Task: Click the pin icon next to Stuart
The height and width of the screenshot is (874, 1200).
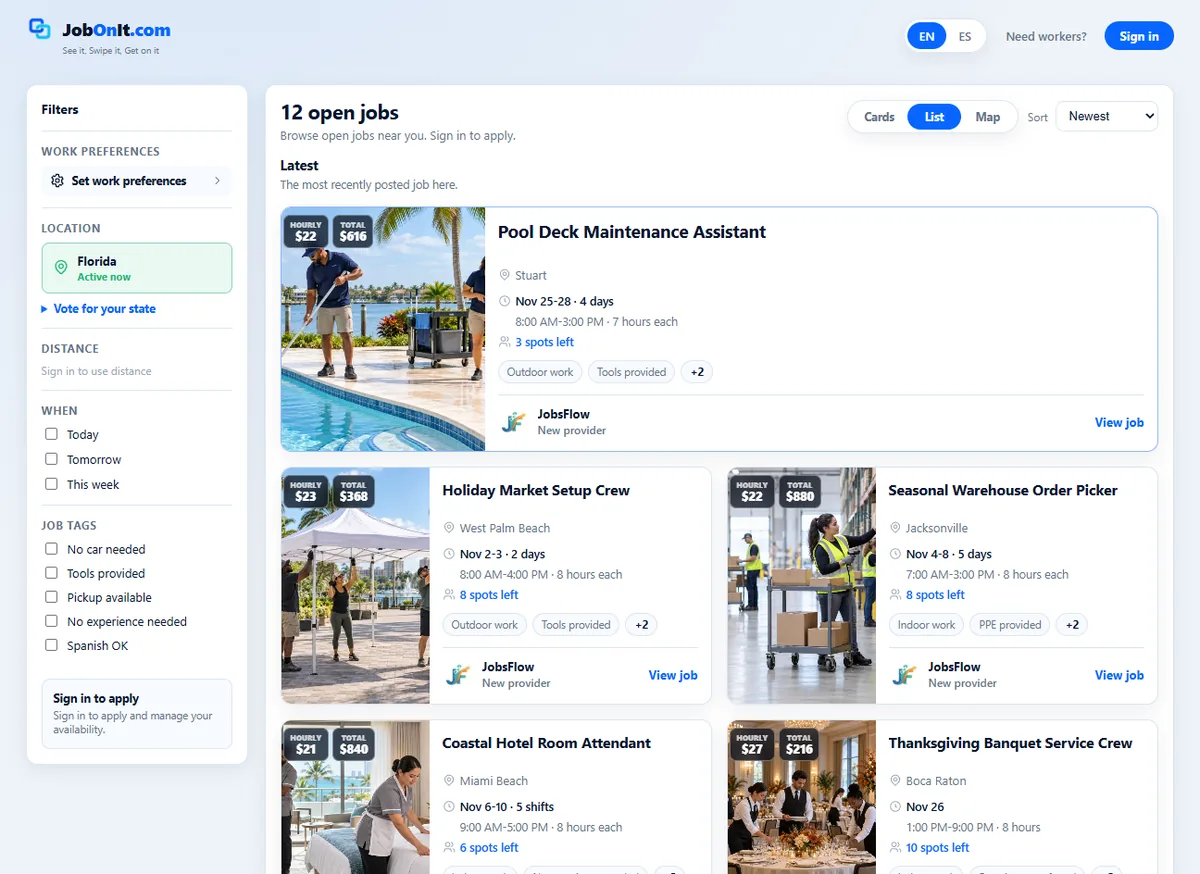Action: coord(504,275)
